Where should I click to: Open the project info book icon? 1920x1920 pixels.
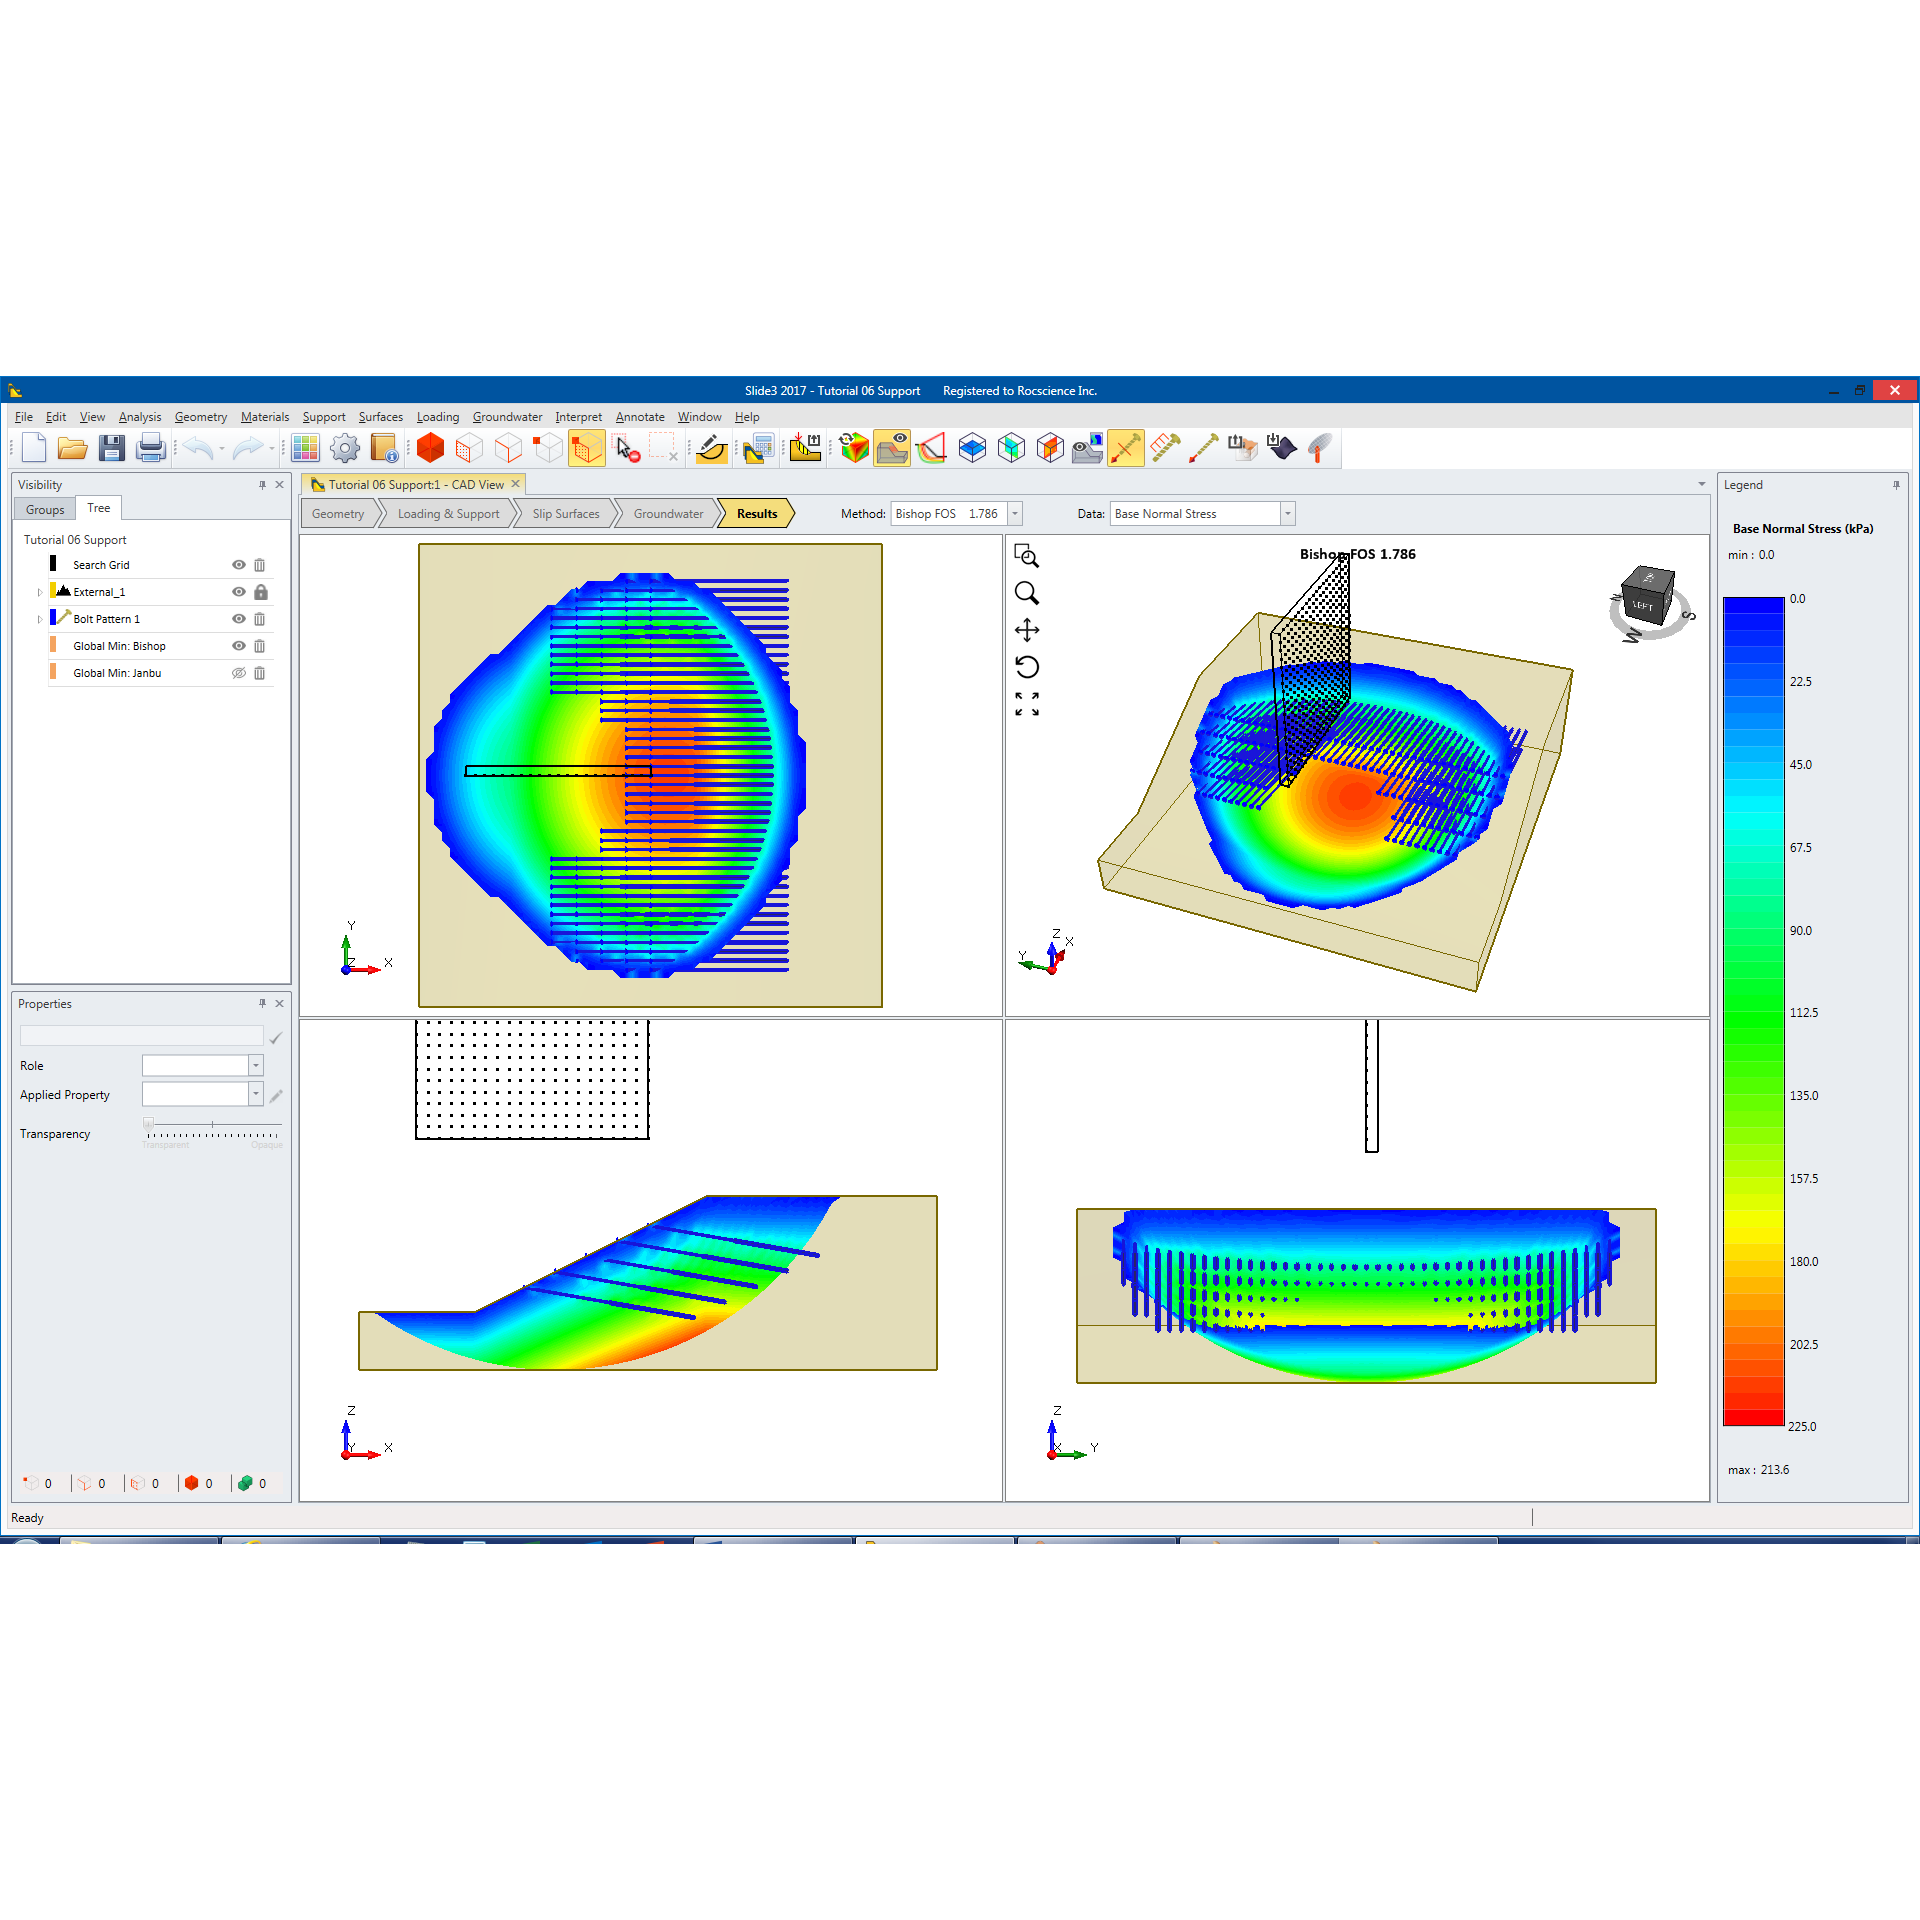point(384,449)
